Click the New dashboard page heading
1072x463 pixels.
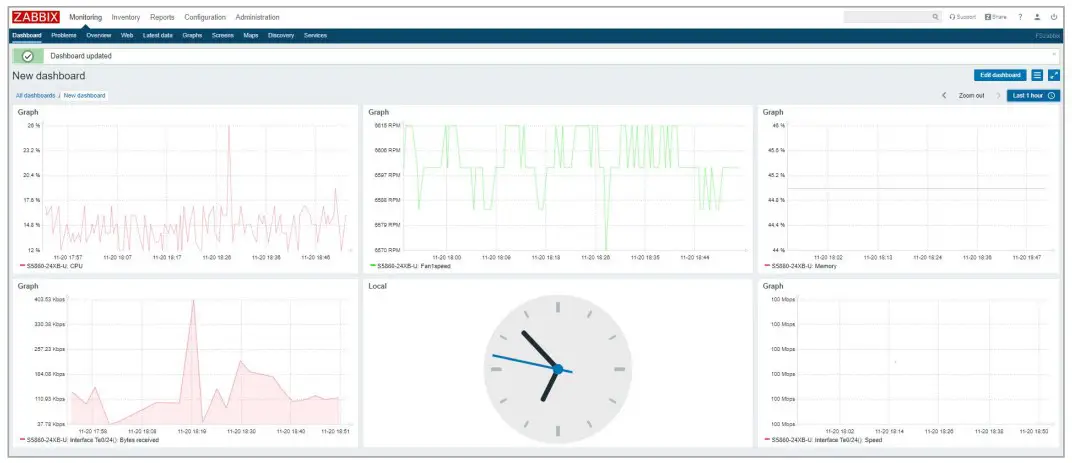click(x=49, y=76)
